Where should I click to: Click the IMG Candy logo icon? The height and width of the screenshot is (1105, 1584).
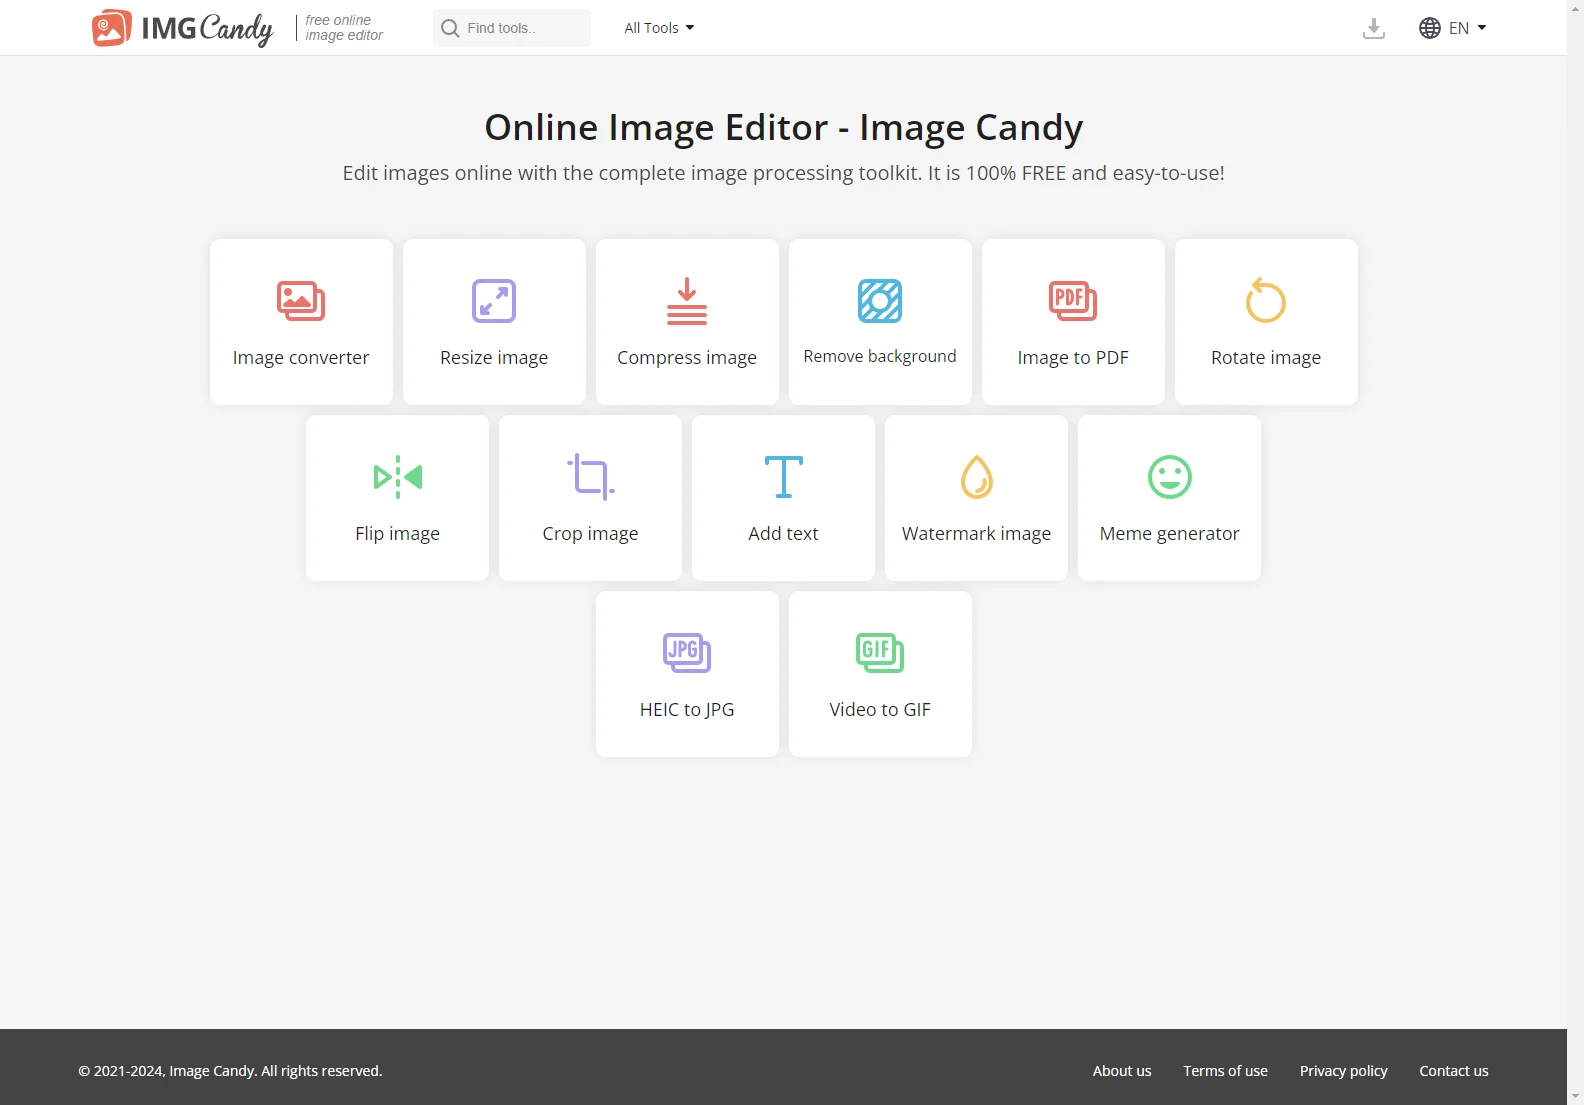(x=111, y=28)
